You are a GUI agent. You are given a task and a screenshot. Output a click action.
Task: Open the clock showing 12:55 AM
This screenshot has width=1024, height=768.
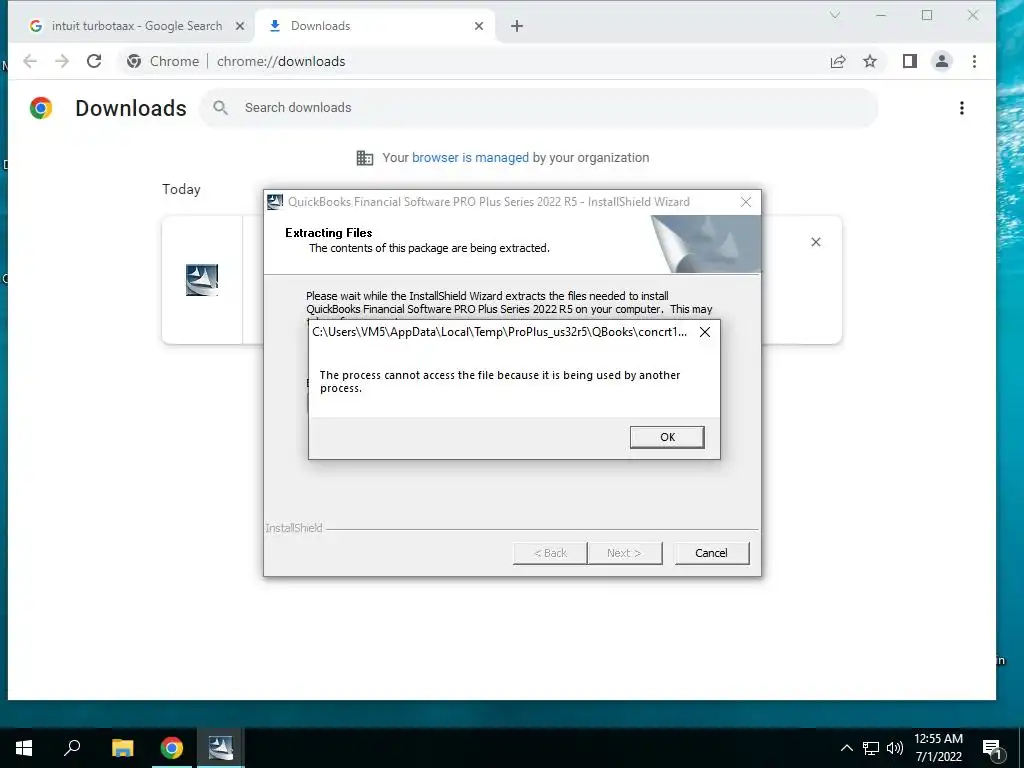pyautogui.click(x=938, y=748)
